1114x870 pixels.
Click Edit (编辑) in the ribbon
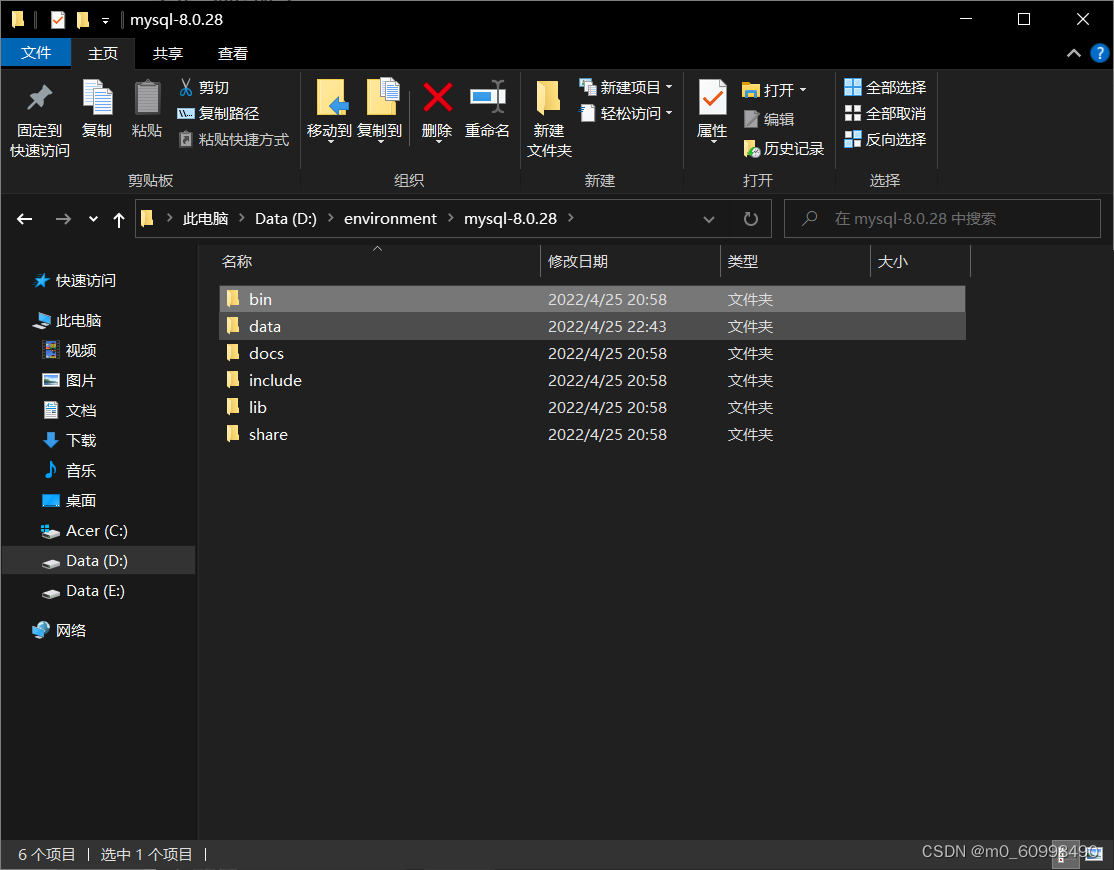point(768,119)
